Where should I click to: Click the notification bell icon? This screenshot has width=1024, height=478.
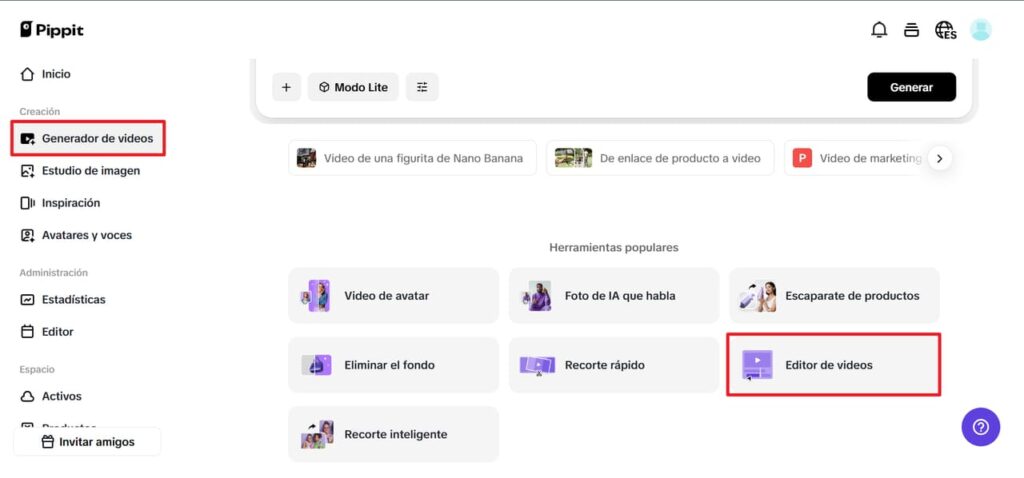click(x=879, y=30)
